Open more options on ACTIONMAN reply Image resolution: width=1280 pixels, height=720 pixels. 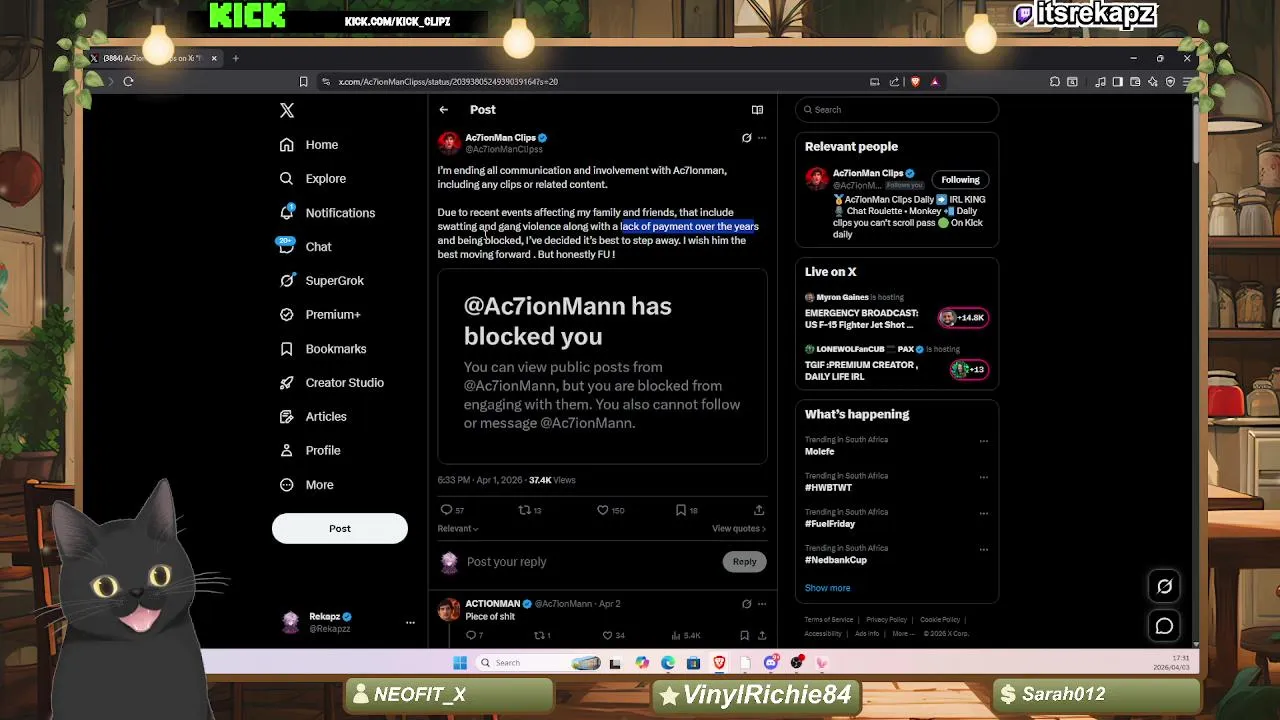click(762, 604)
